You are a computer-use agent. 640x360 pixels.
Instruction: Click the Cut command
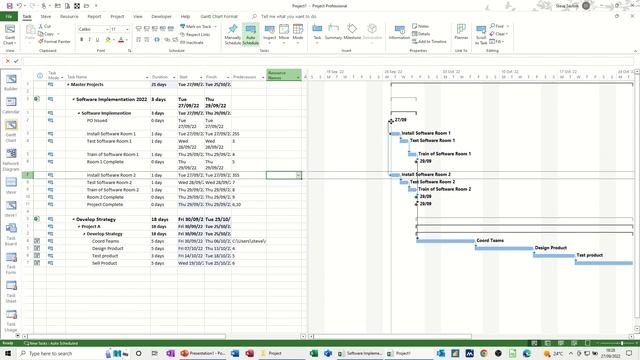click(x=44, y=26)
